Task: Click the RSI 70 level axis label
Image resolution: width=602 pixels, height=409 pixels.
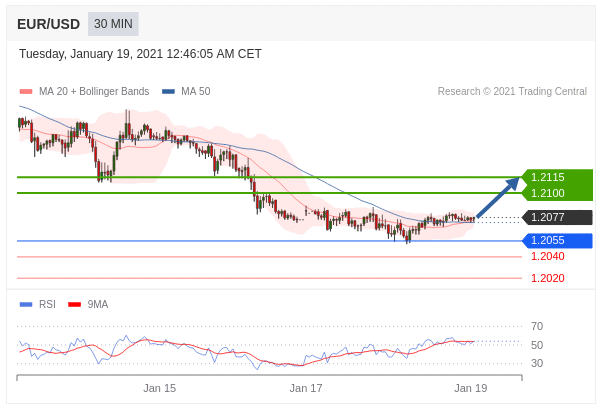Action: [537, 326]
